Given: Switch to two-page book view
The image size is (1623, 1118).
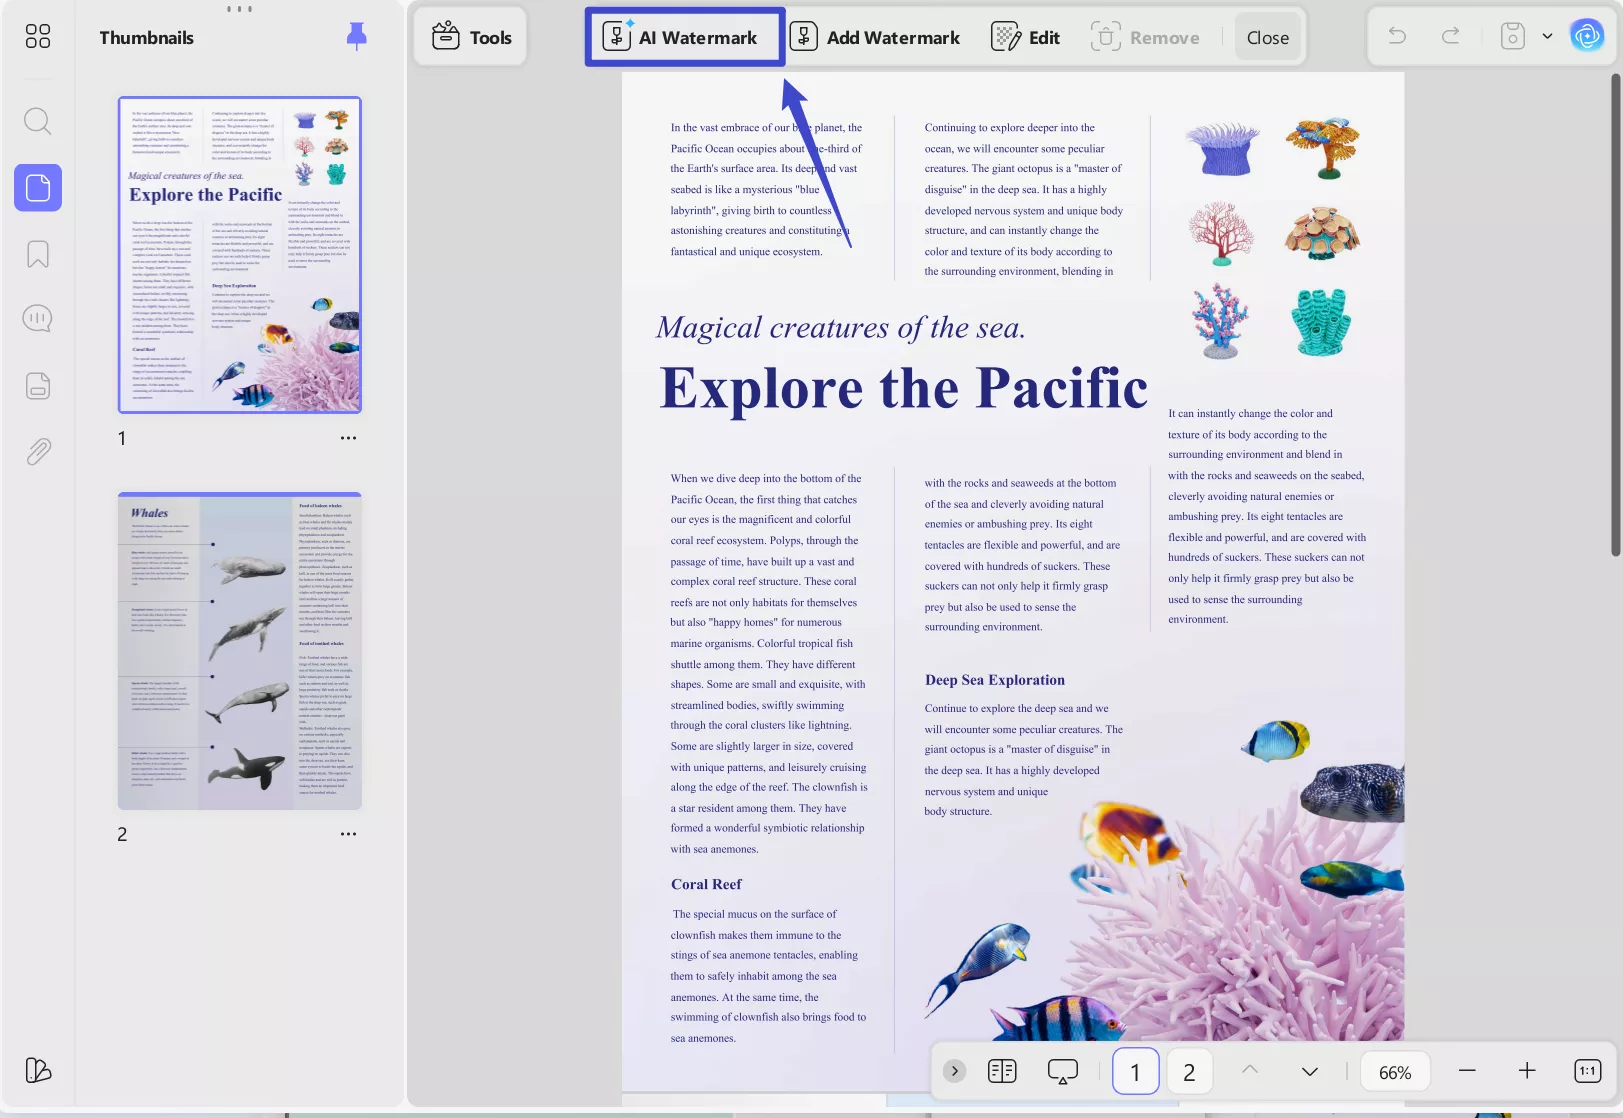Looking at the screenshot, I should click(1001, 1070).
